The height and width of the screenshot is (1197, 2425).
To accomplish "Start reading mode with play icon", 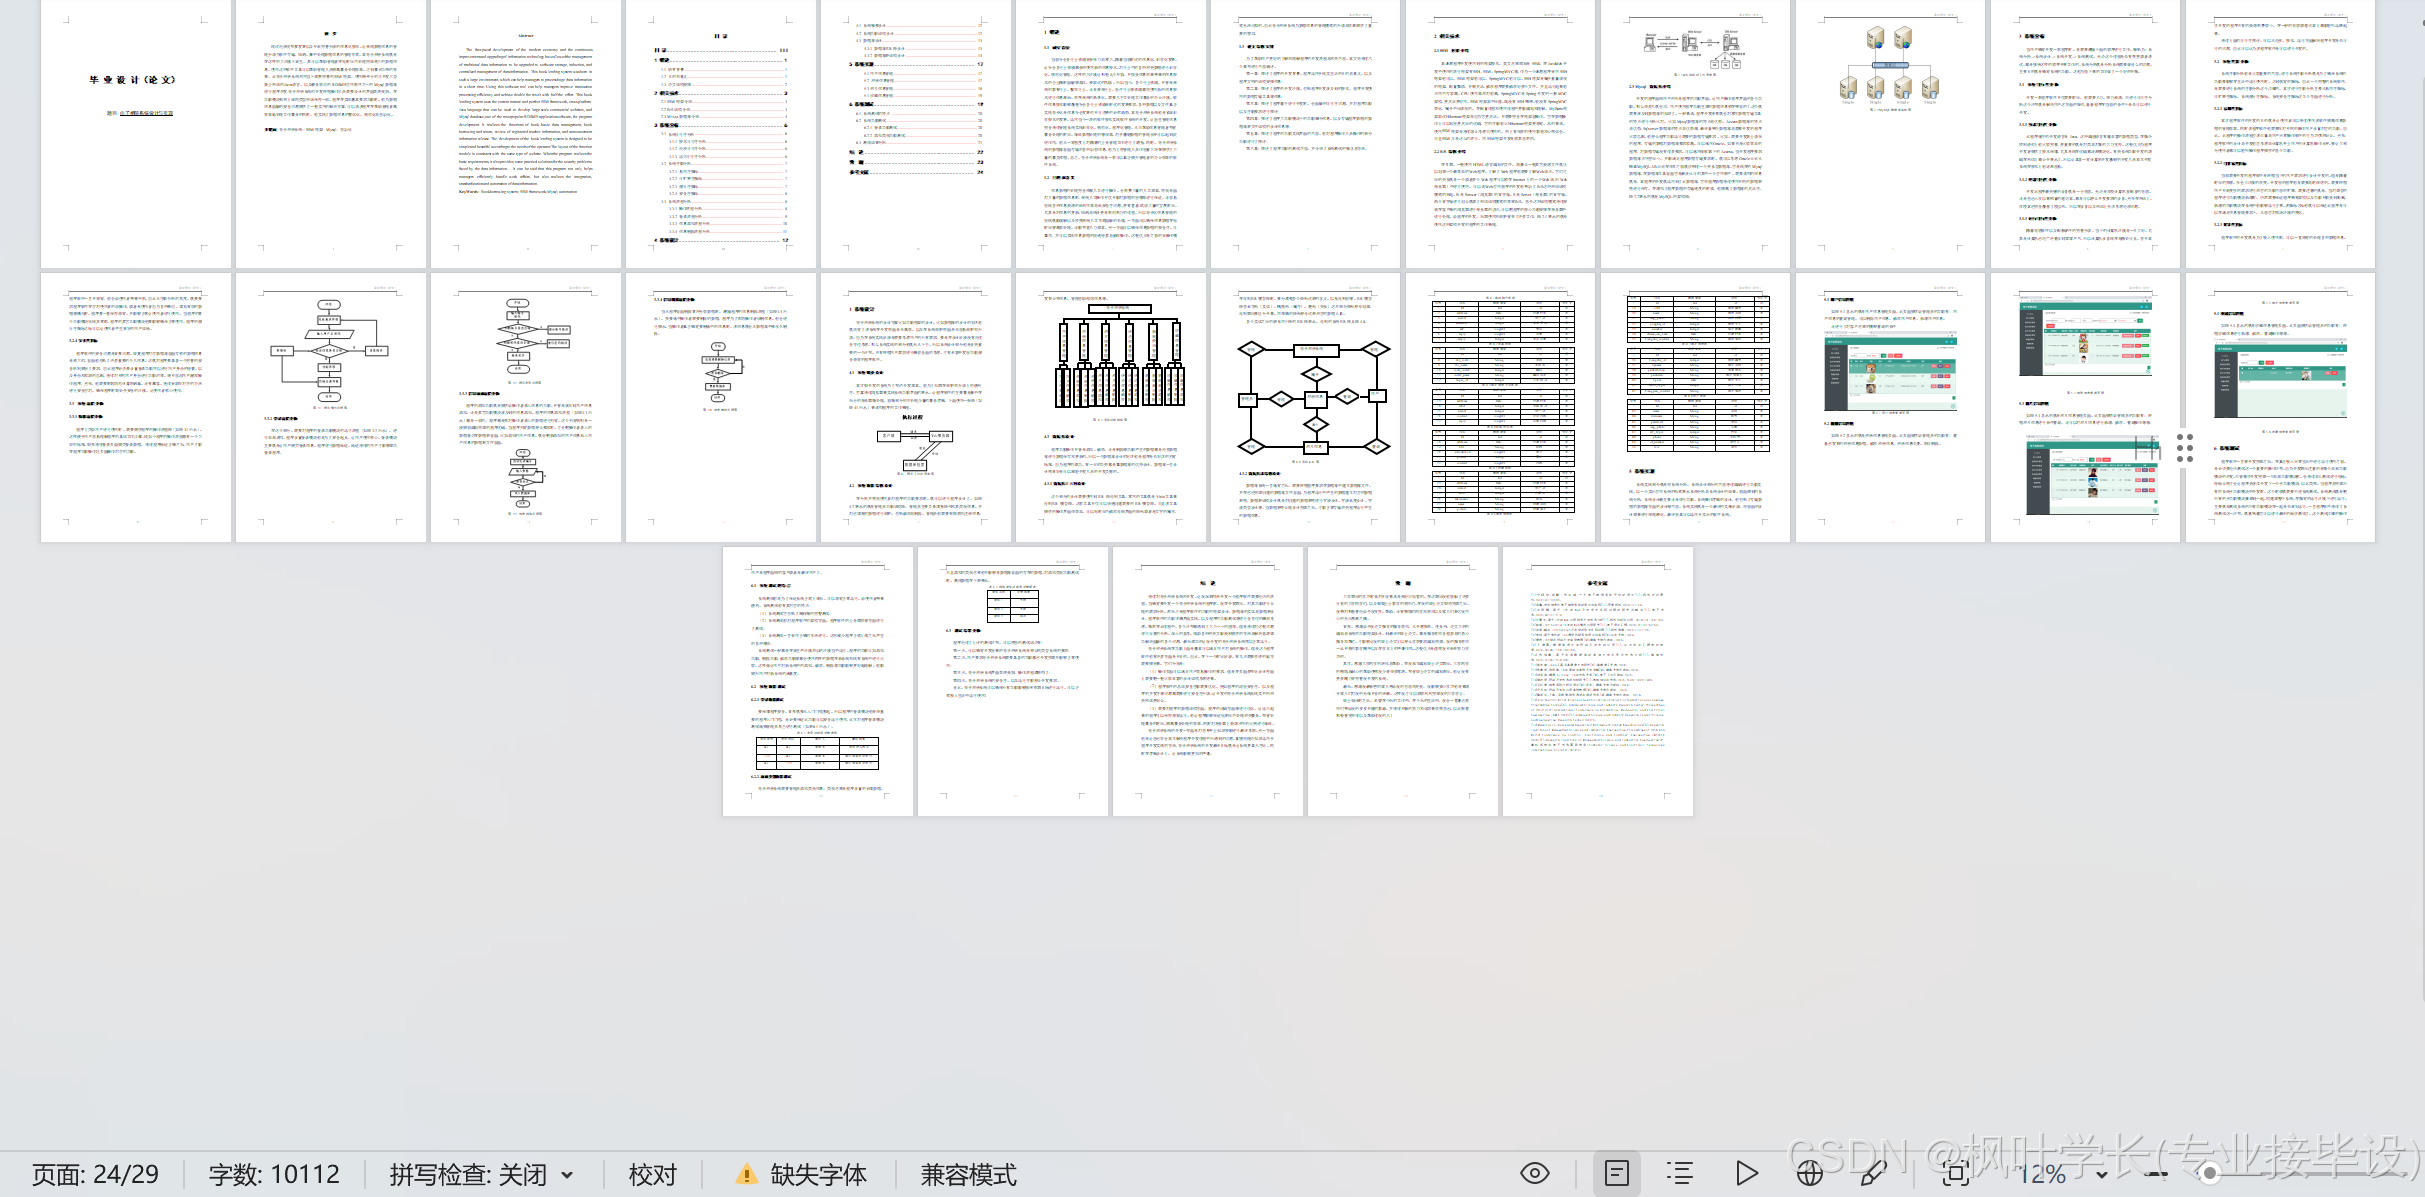I will tap(1746, 1173).
